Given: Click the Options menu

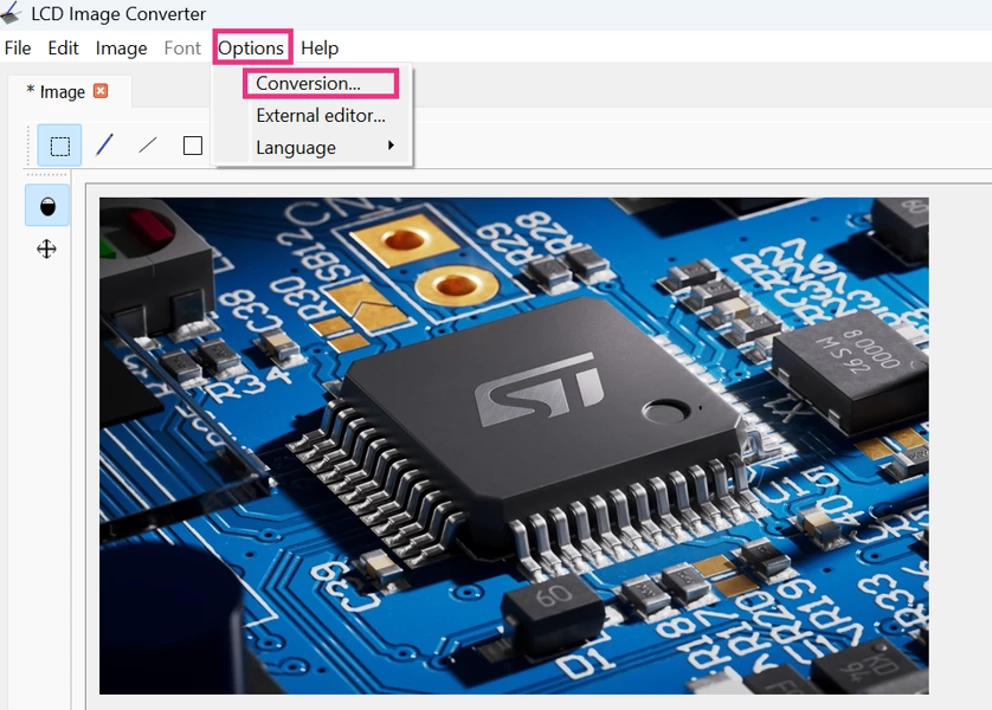Looking at the screenshot, I should (x=251, y=48).
